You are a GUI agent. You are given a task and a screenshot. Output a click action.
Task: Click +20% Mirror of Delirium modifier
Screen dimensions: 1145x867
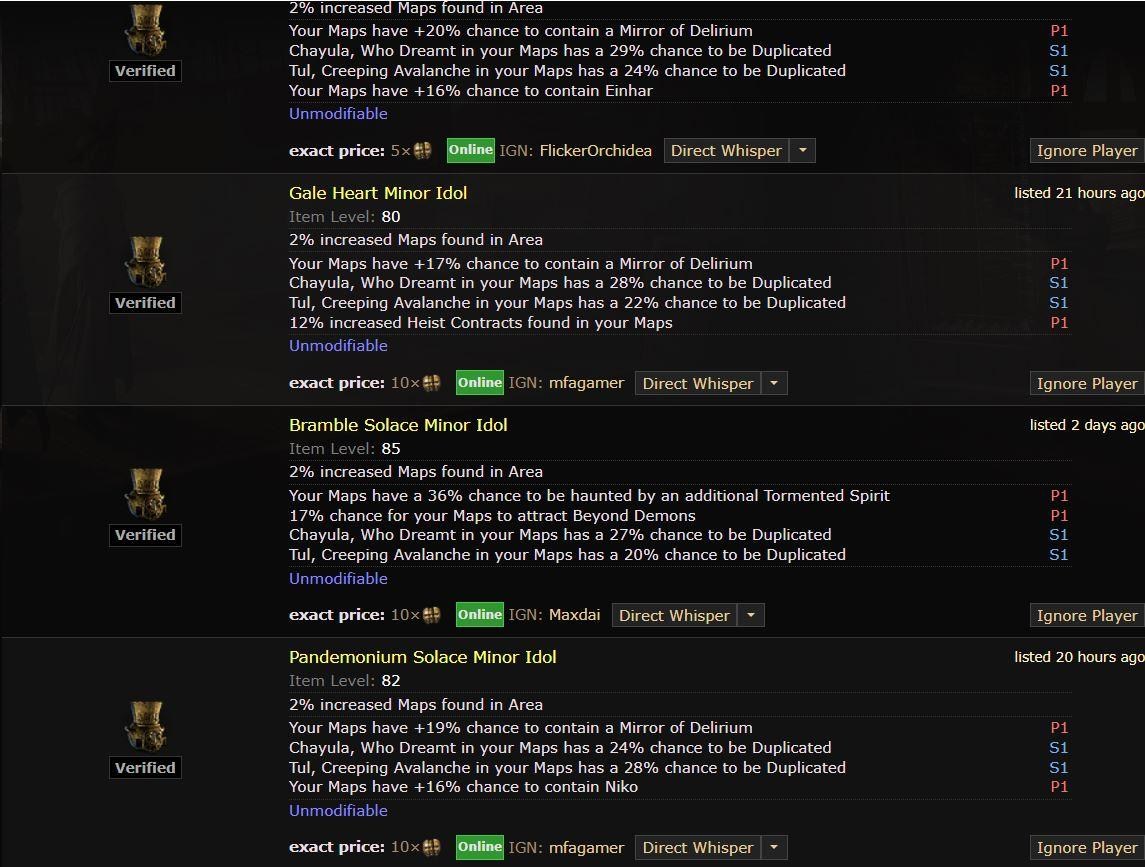coord(521,31)
